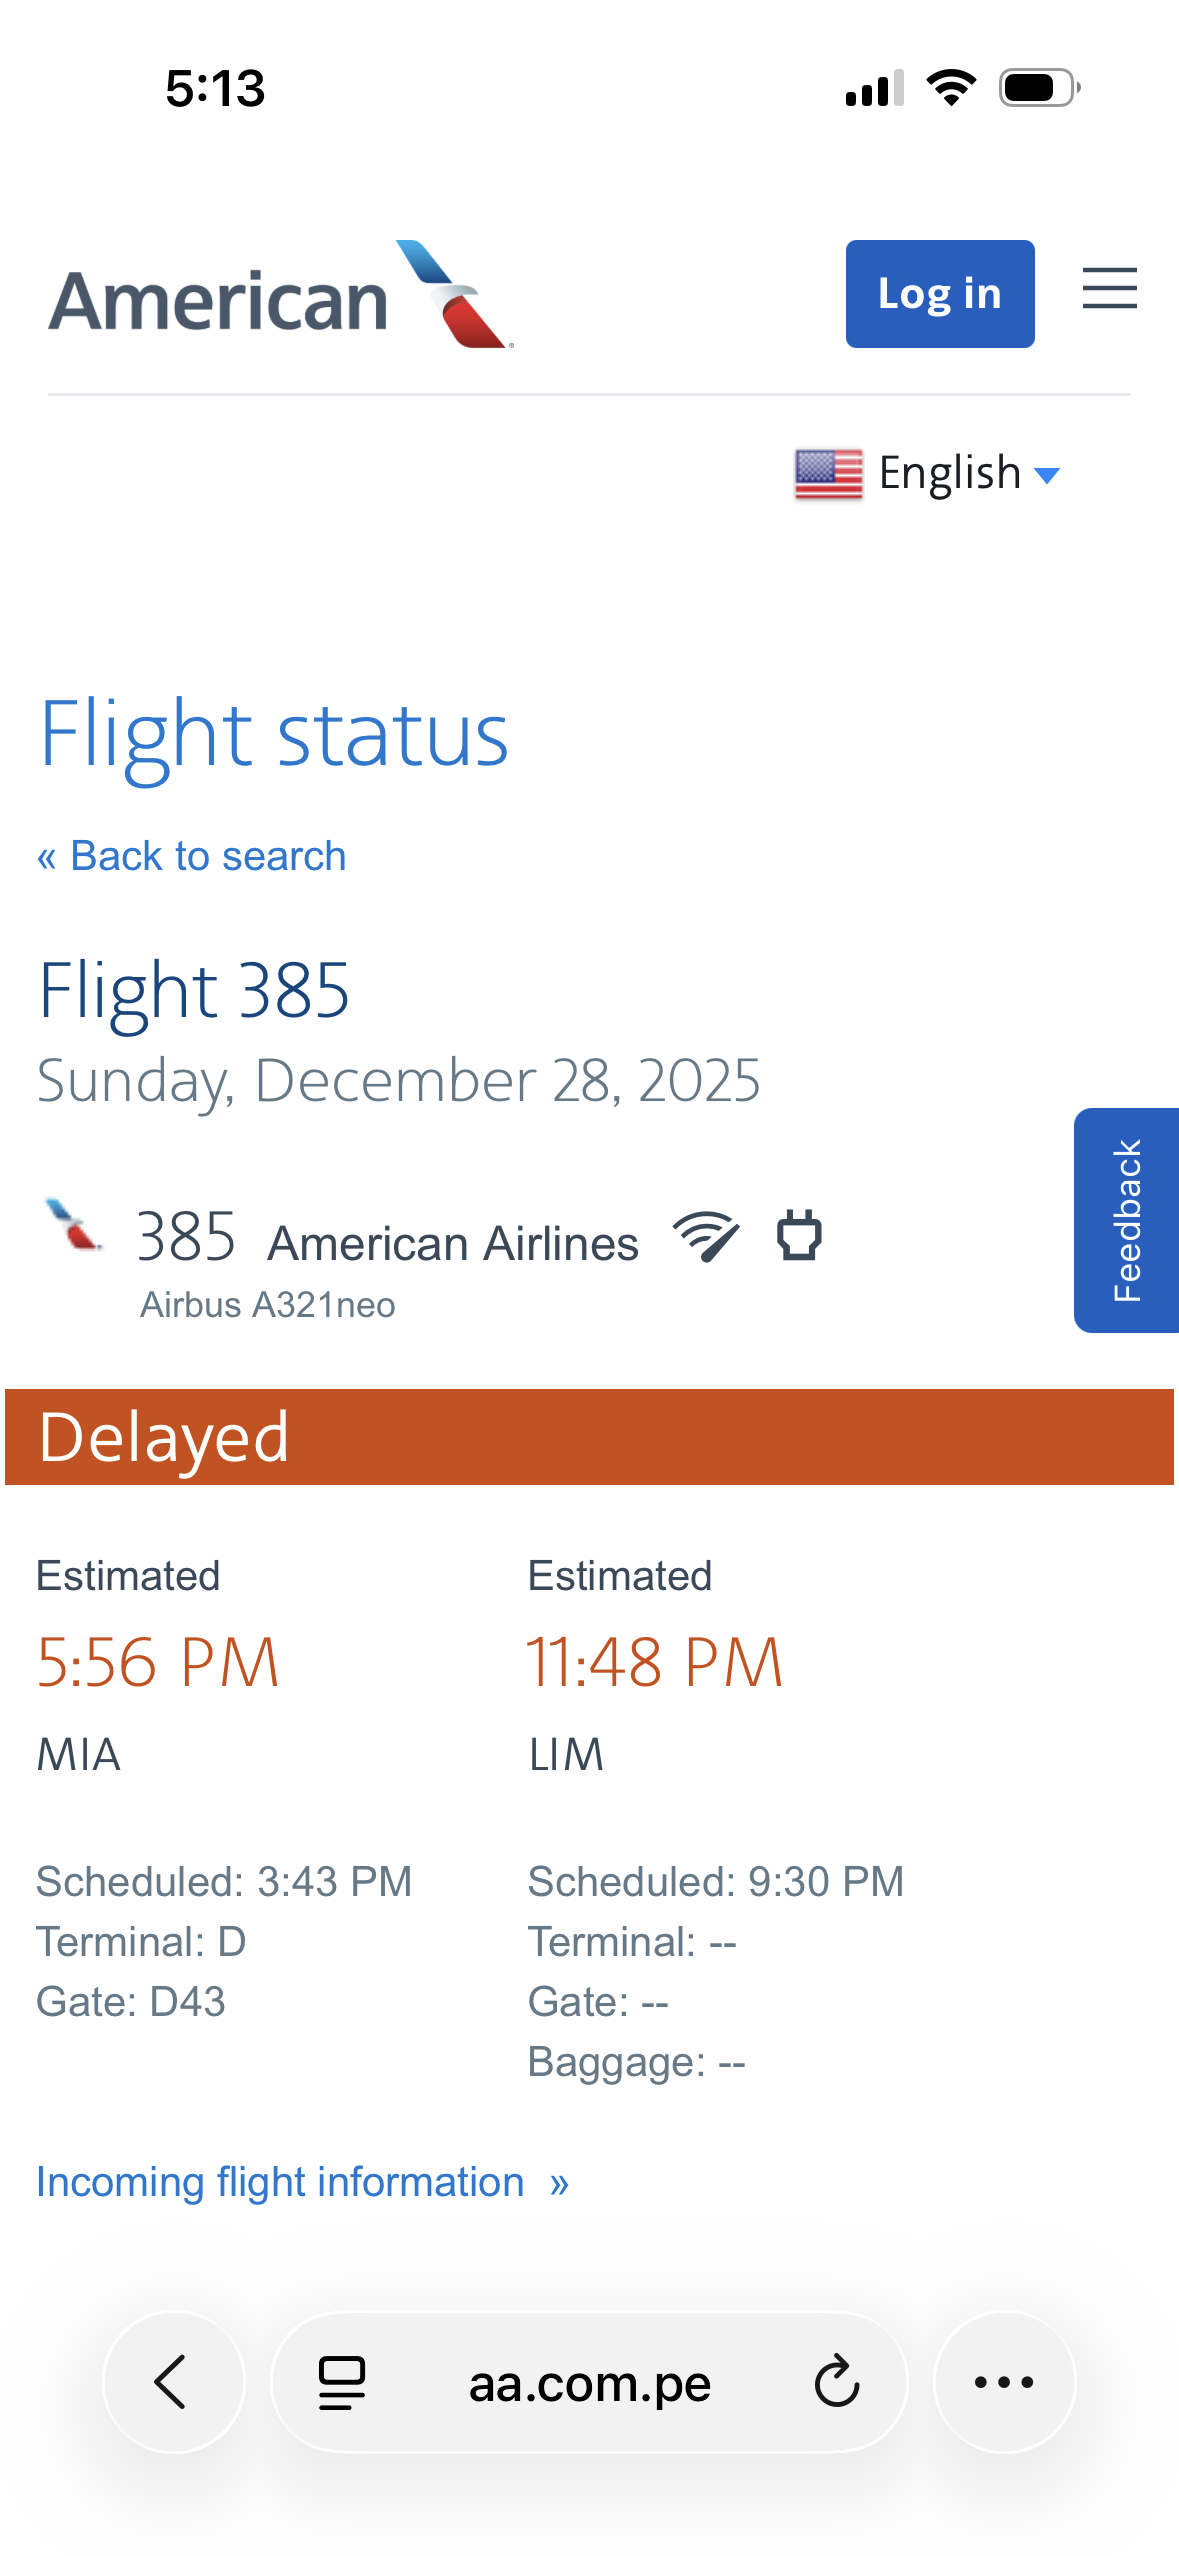
Task: Click the language dropdown arrow
Action: [x=1047, y=476]
